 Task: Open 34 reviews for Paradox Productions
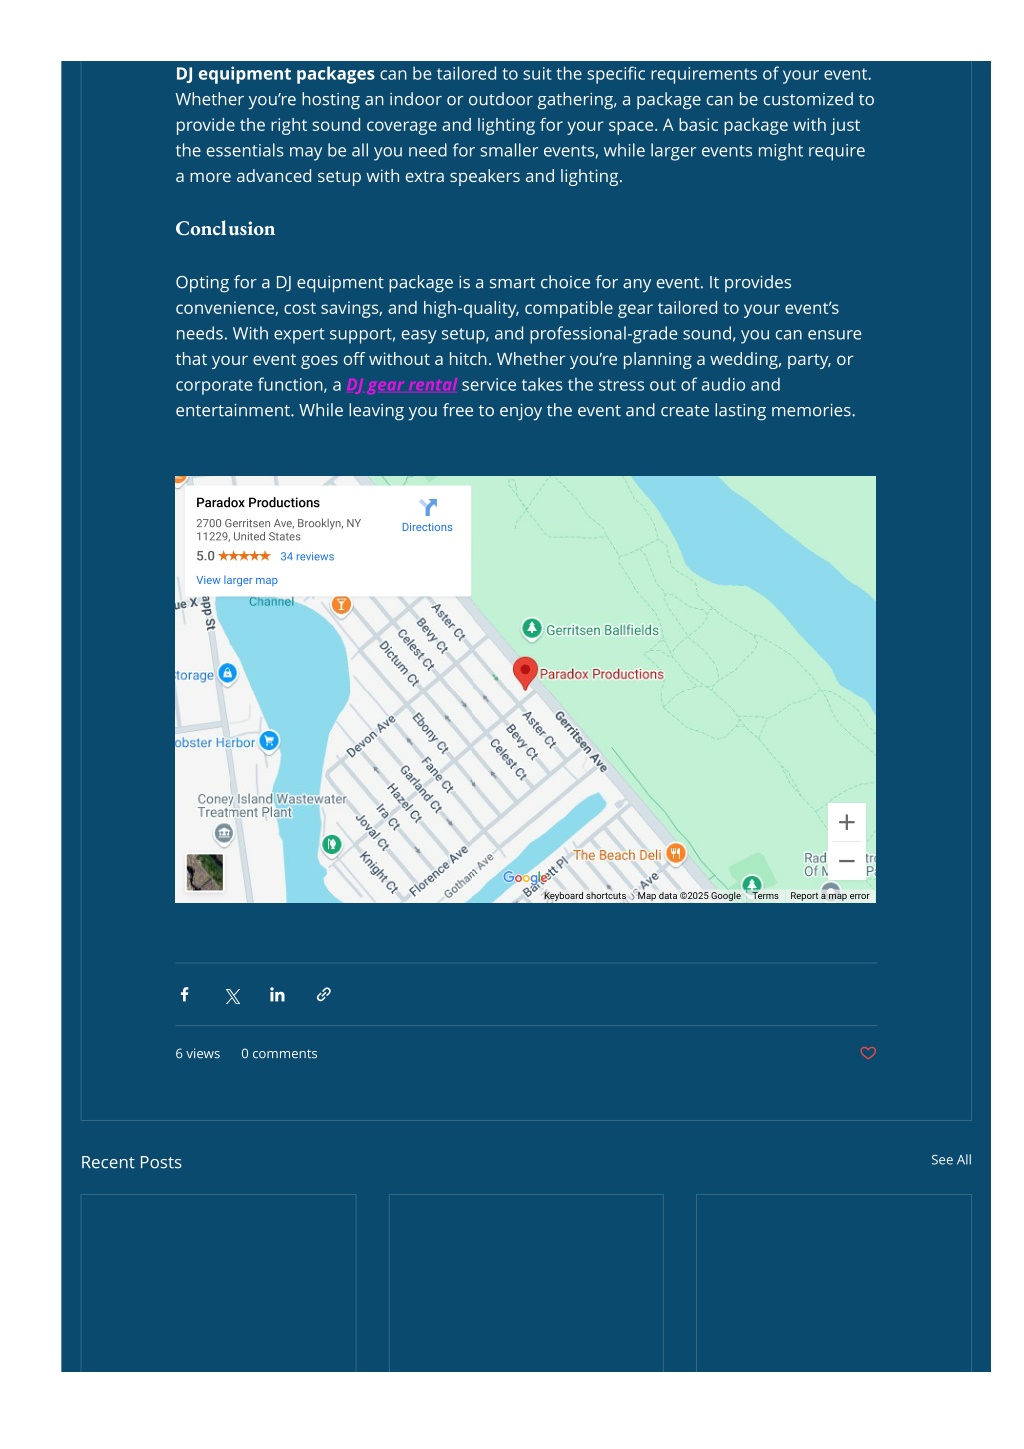coord(307,557)
